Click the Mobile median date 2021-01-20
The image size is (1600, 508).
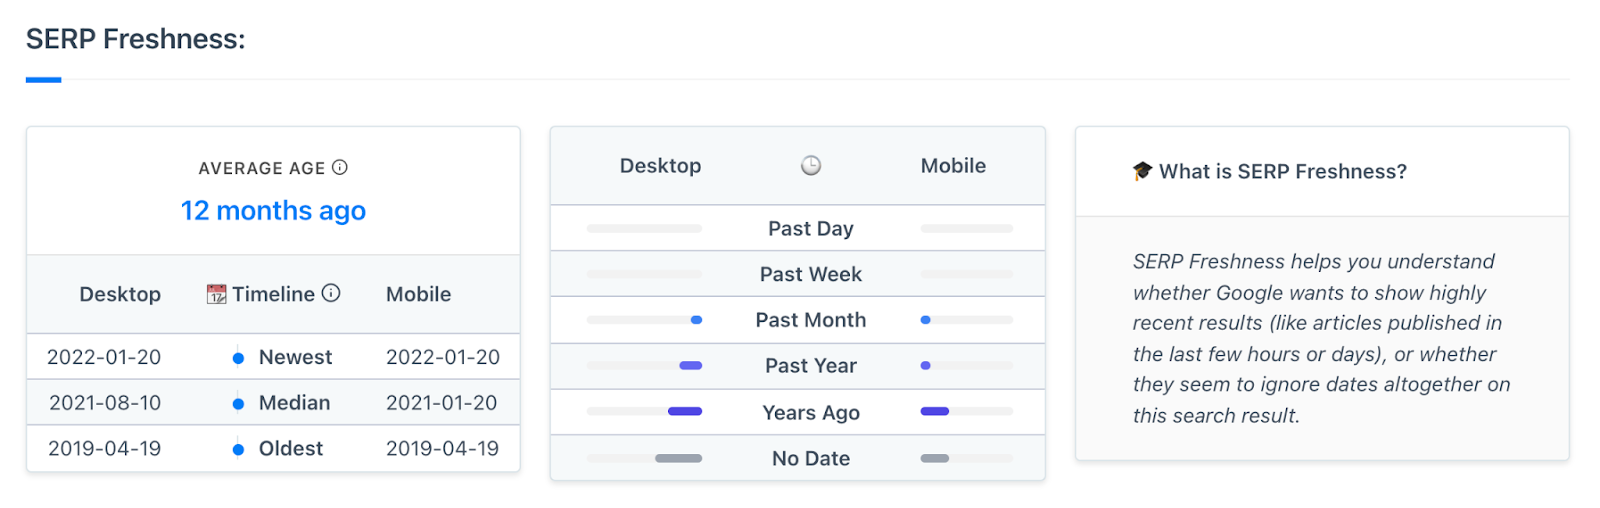(442, 403)
